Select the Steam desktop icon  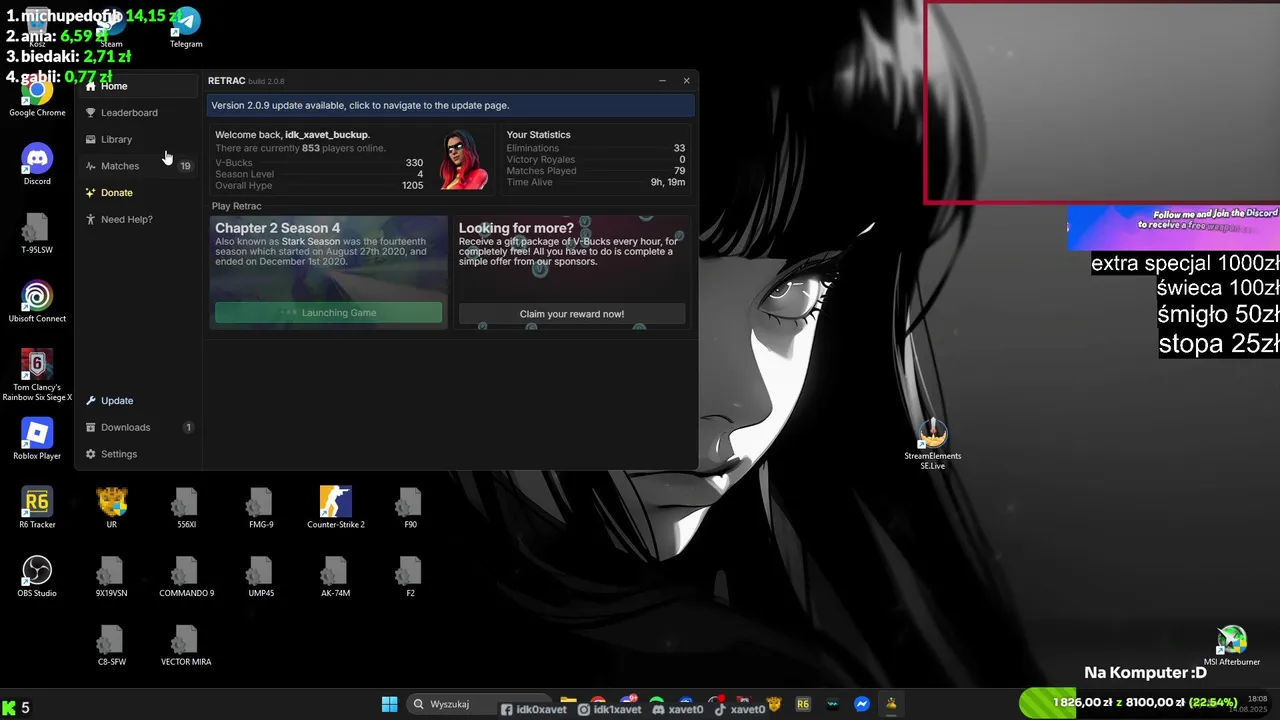111,28
